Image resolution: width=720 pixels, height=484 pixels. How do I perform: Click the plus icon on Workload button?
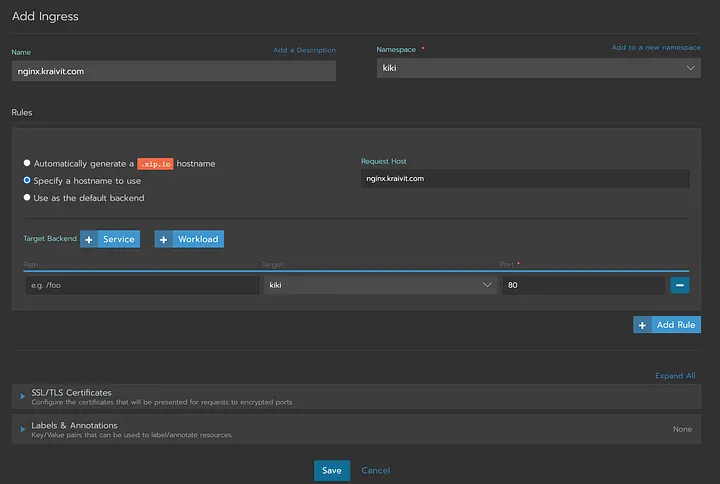pos(163,239)
